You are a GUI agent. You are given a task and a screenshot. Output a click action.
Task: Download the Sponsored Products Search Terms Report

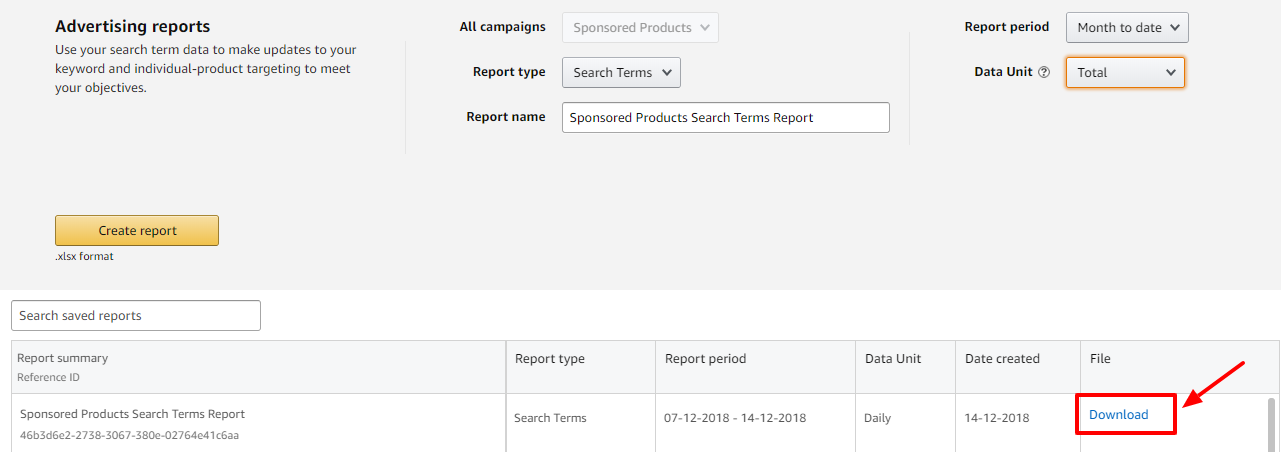[1118, 415]
